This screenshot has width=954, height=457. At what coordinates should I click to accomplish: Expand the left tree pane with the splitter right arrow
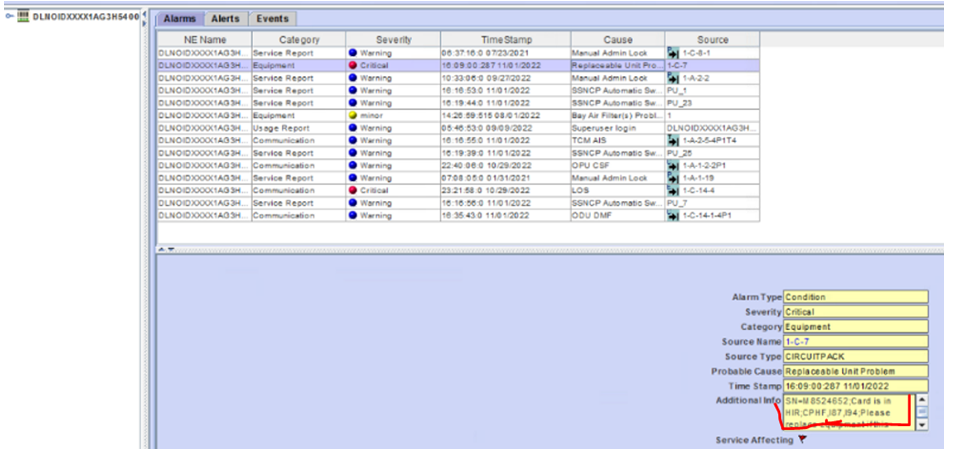coord(145,23)
